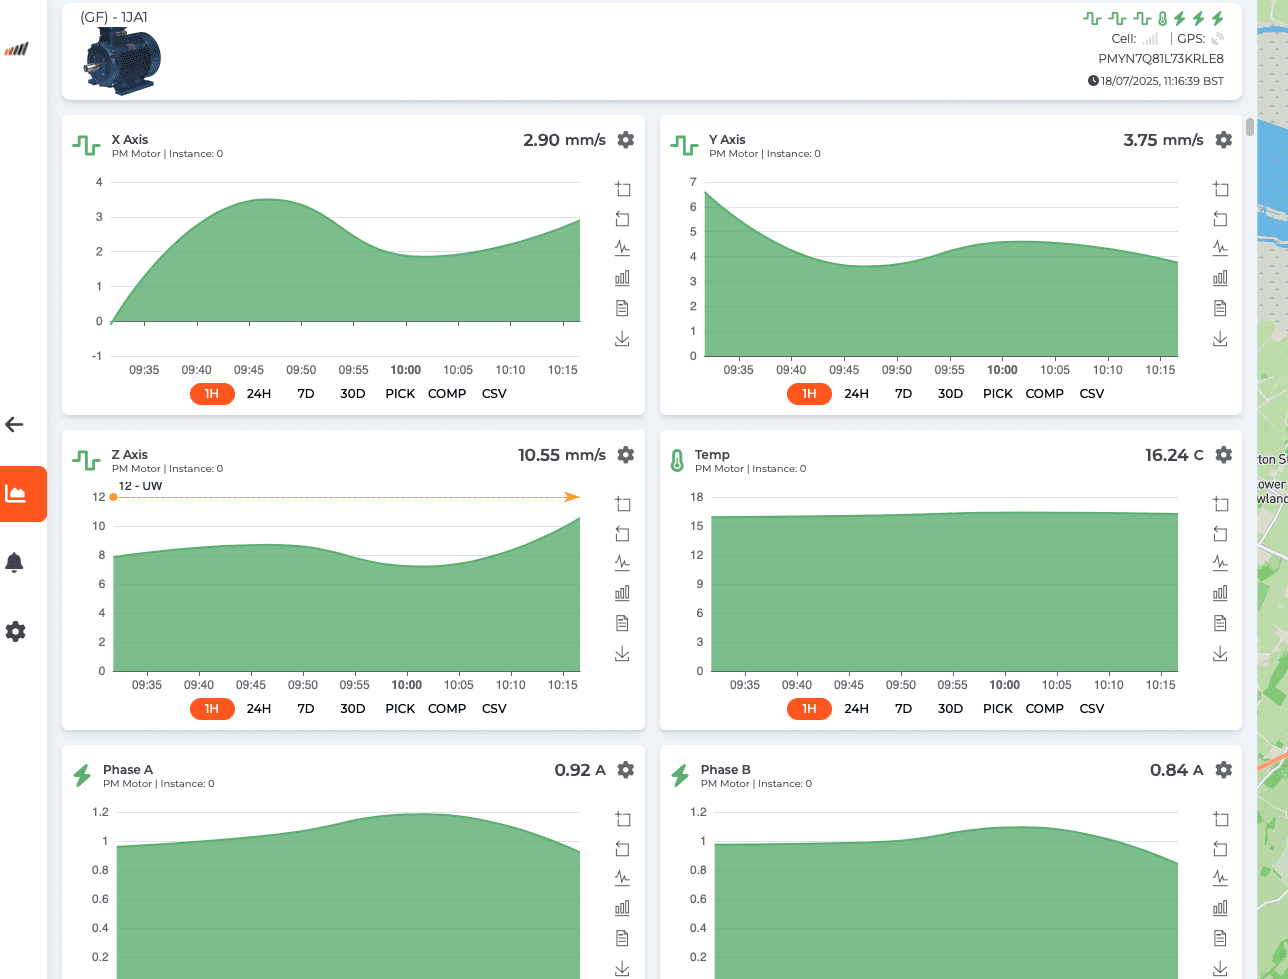Click PICK date option on Temp chart
The image size is (1288, 979).
pos(997,709)
